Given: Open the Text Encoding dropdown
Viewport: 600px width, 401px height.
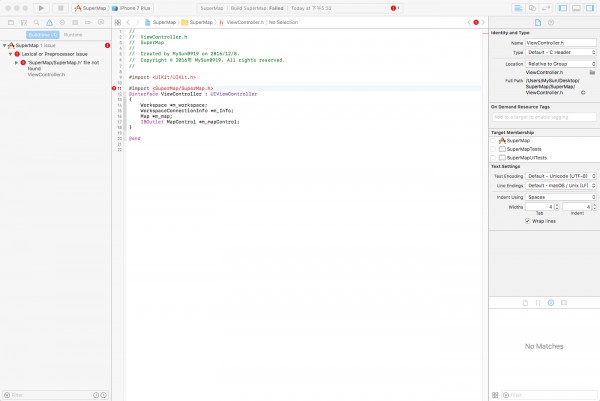Looking at the screenshot, I should pyautogui.click(x=561, y=176).
